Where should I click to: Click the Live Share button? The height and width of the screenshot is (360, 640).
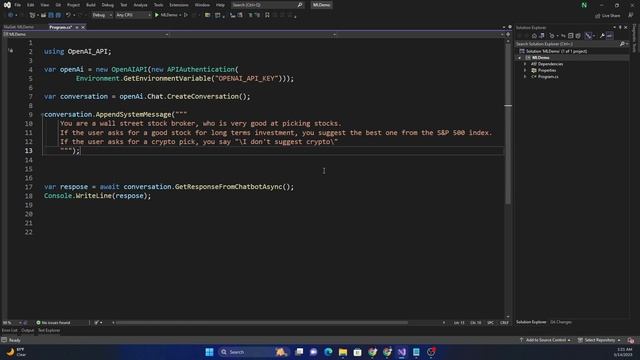pyautogui.click(x=608, y=16)
